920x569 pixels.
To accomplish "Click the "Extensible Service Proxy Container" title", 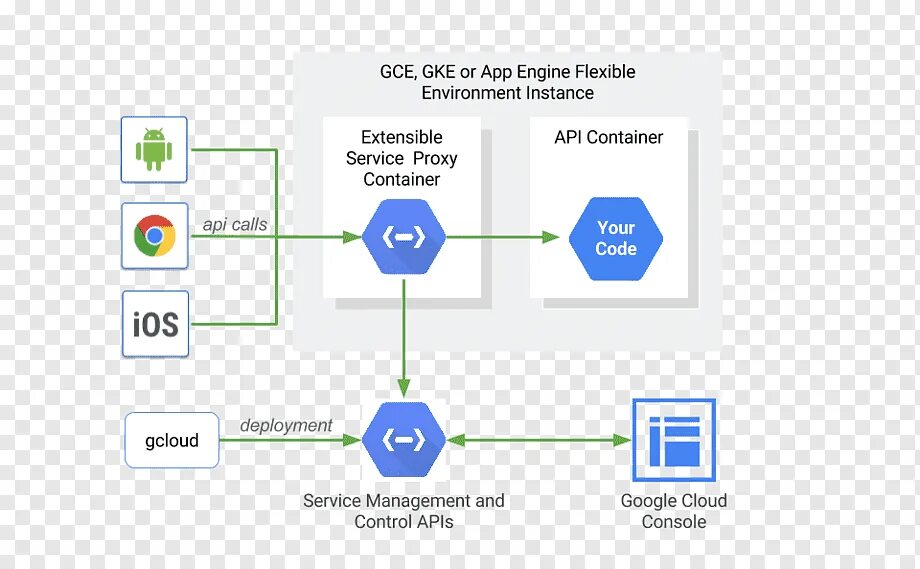I will point(401,158).
